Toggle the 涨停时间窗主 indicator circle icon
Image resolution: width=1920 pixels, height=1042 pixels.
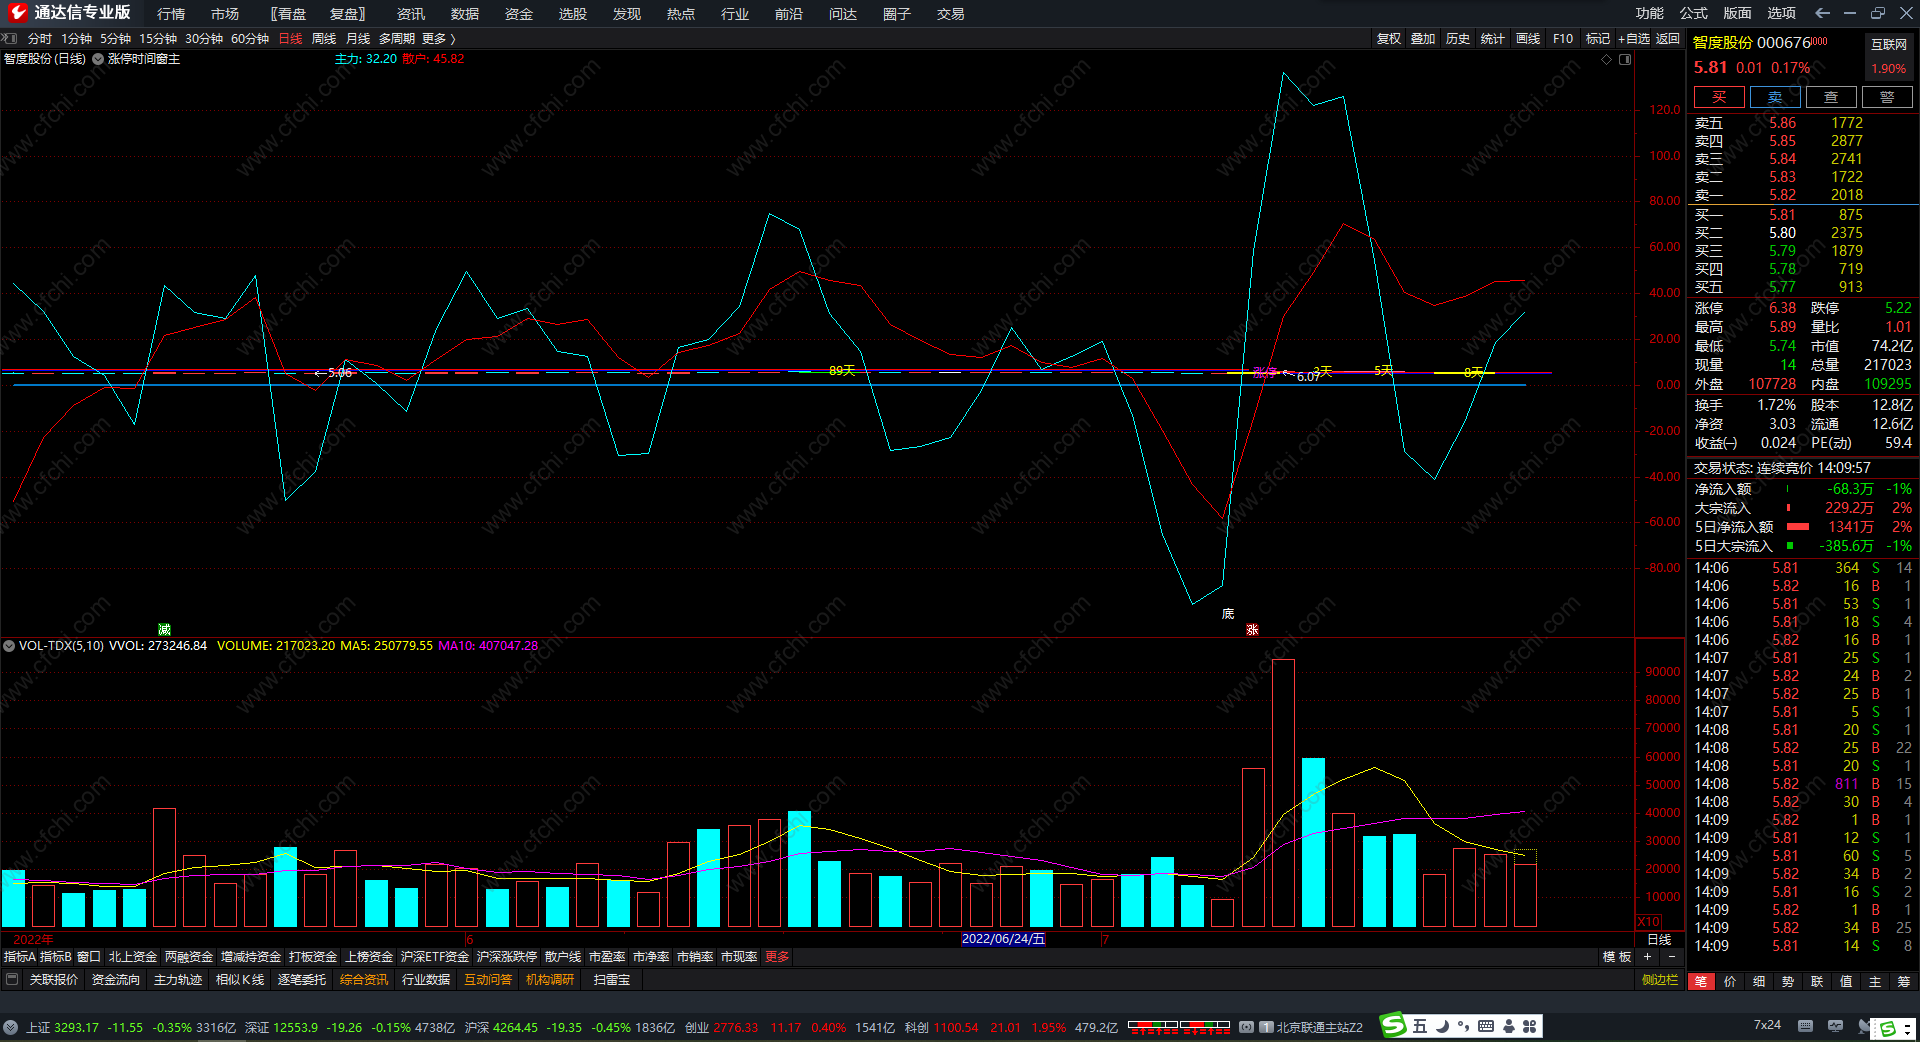tap(98, 59)
